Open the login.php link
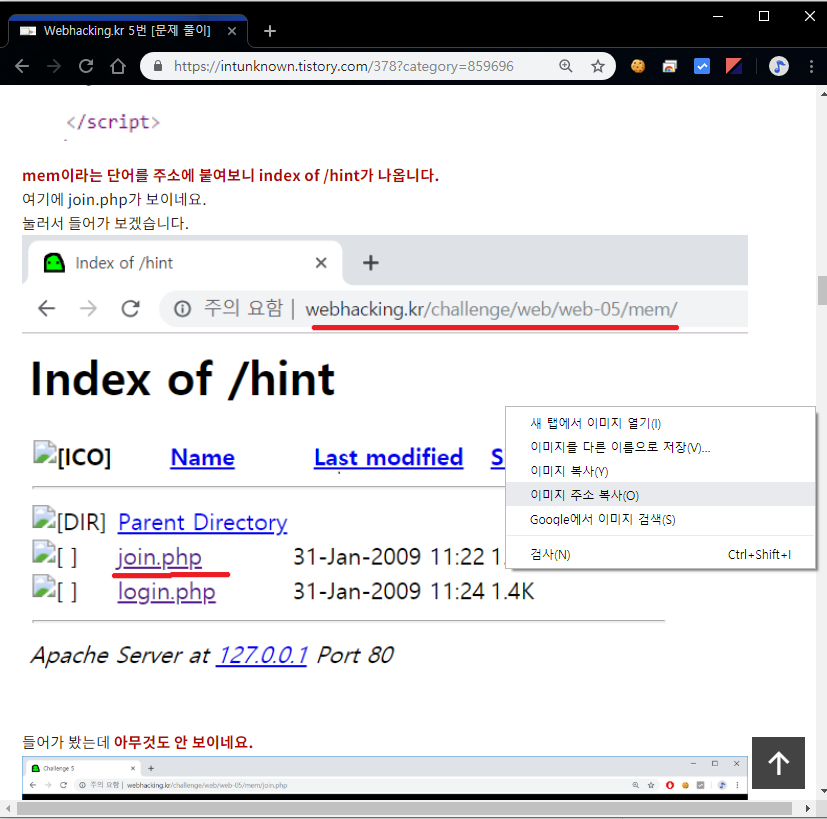 (x=167, y=592)
